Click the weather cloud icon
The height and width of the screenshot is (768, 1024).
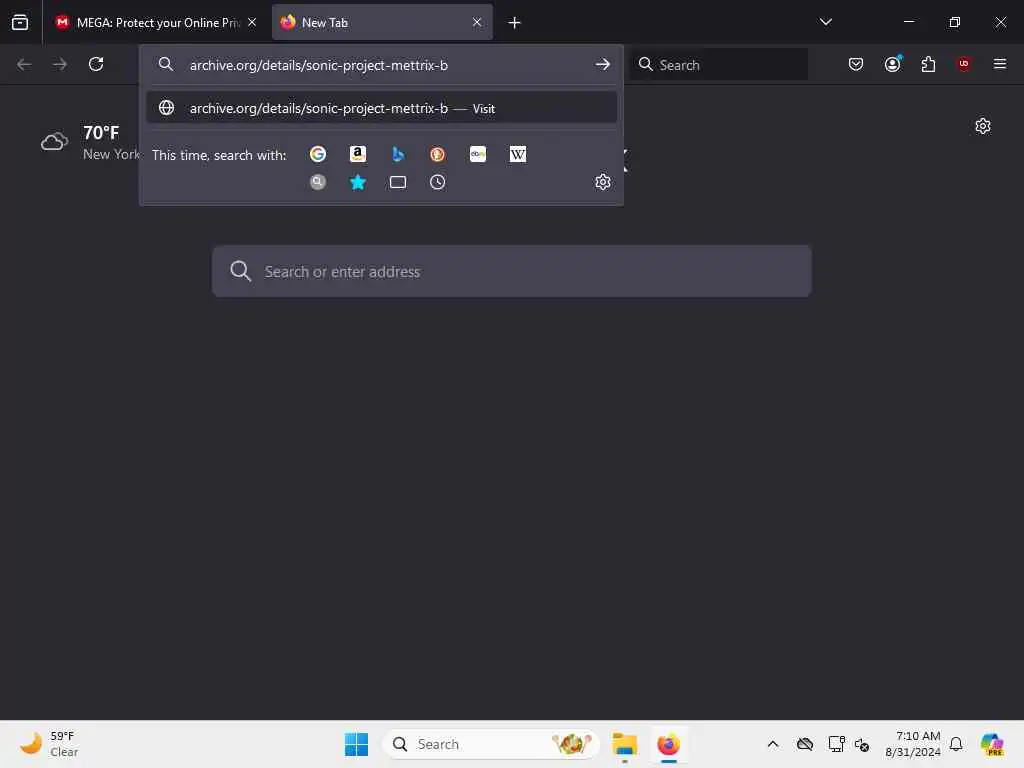pos(54,142)
